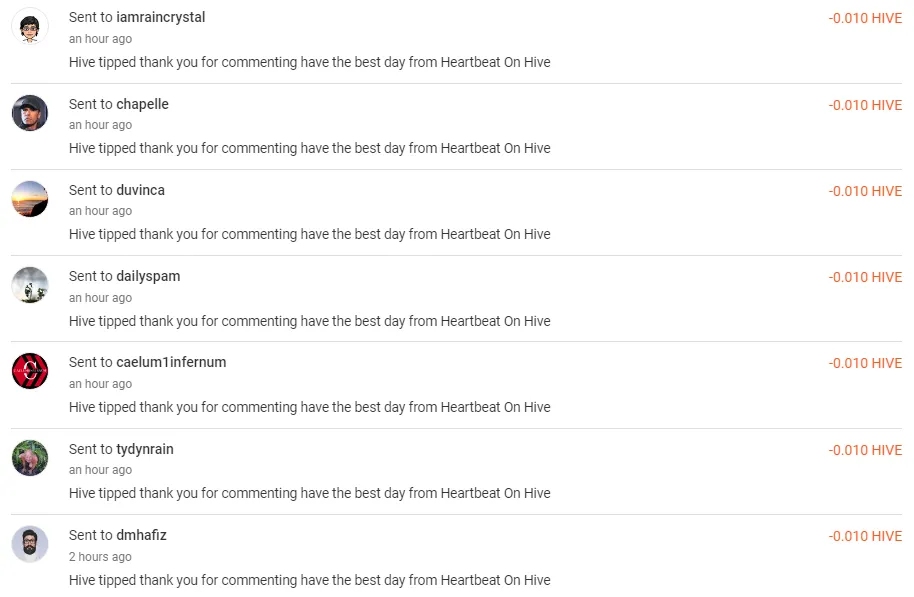Click caelum1infernum's red avatar

pos(30,371)
